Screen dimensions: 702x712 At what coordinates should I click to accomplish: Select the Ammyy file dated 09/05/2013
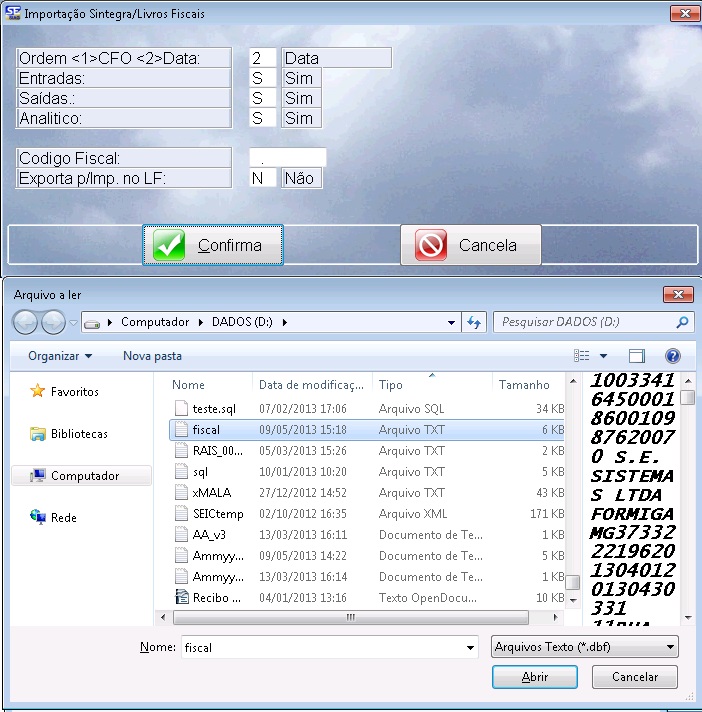tap(366, 555)
